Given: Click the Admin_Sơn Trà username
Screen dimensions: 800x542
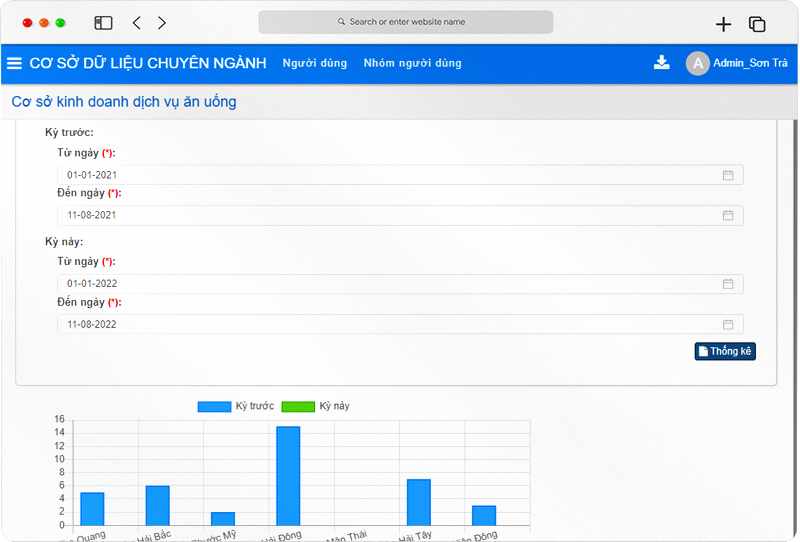Looking at the screenshot, I should [x=750, y=63].
